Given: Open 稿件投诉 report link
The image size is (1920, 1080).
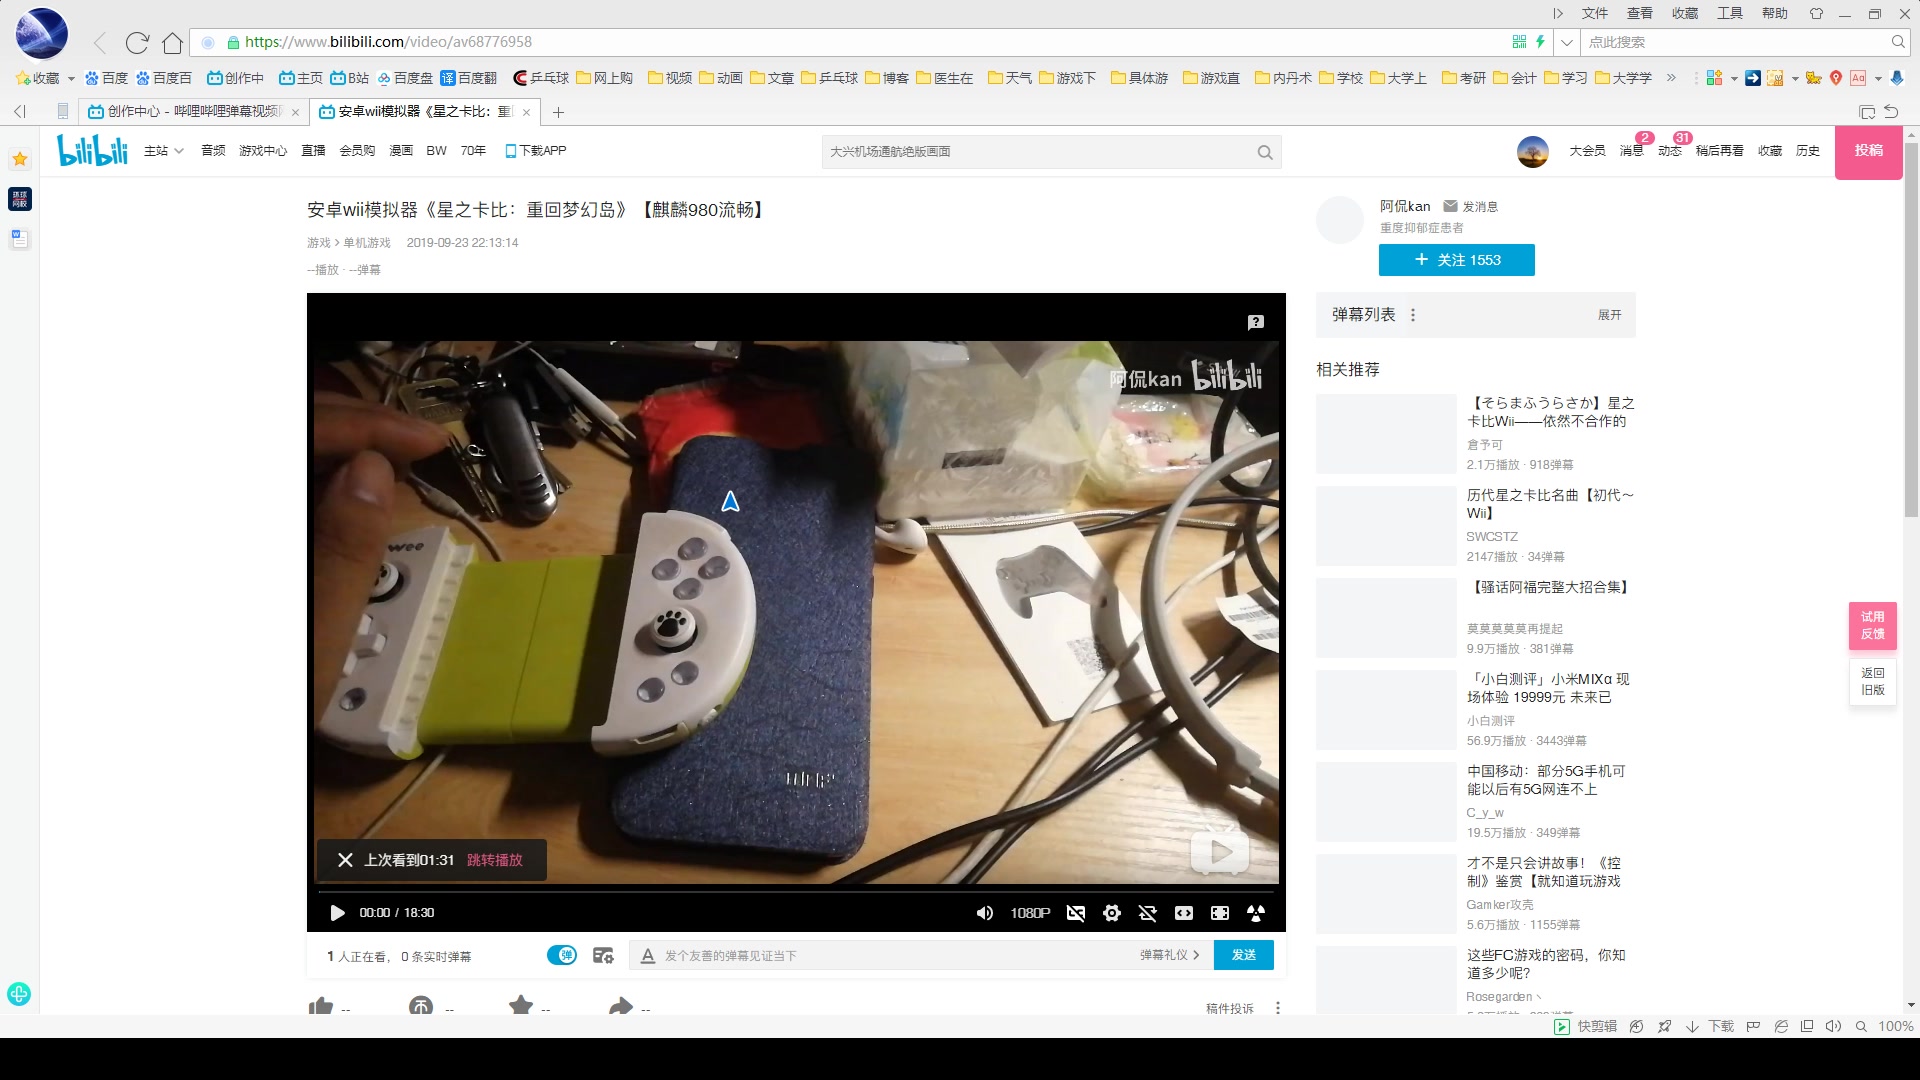Looking at the screenshot, I should point(1229,1008).
